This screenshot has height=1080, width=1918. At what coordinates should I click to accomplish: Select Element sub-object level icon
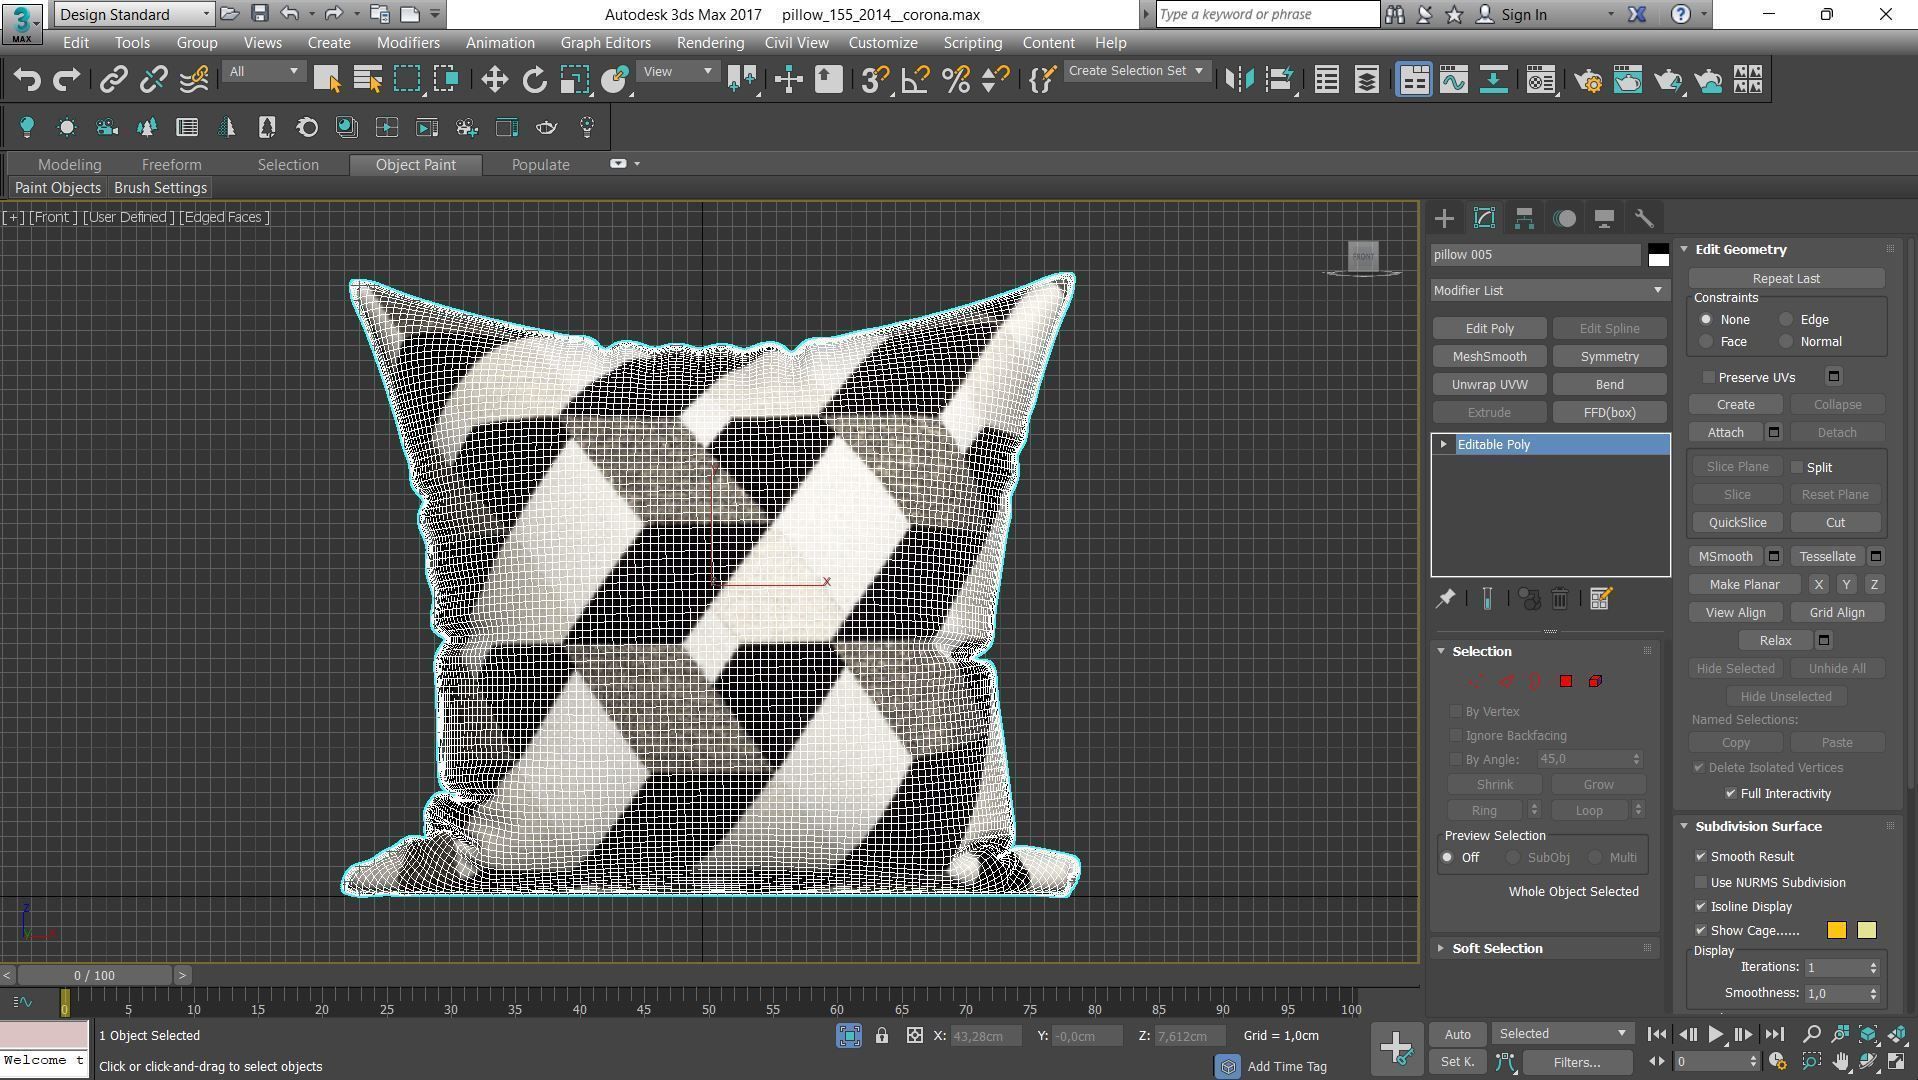[x=1595, y=682]
